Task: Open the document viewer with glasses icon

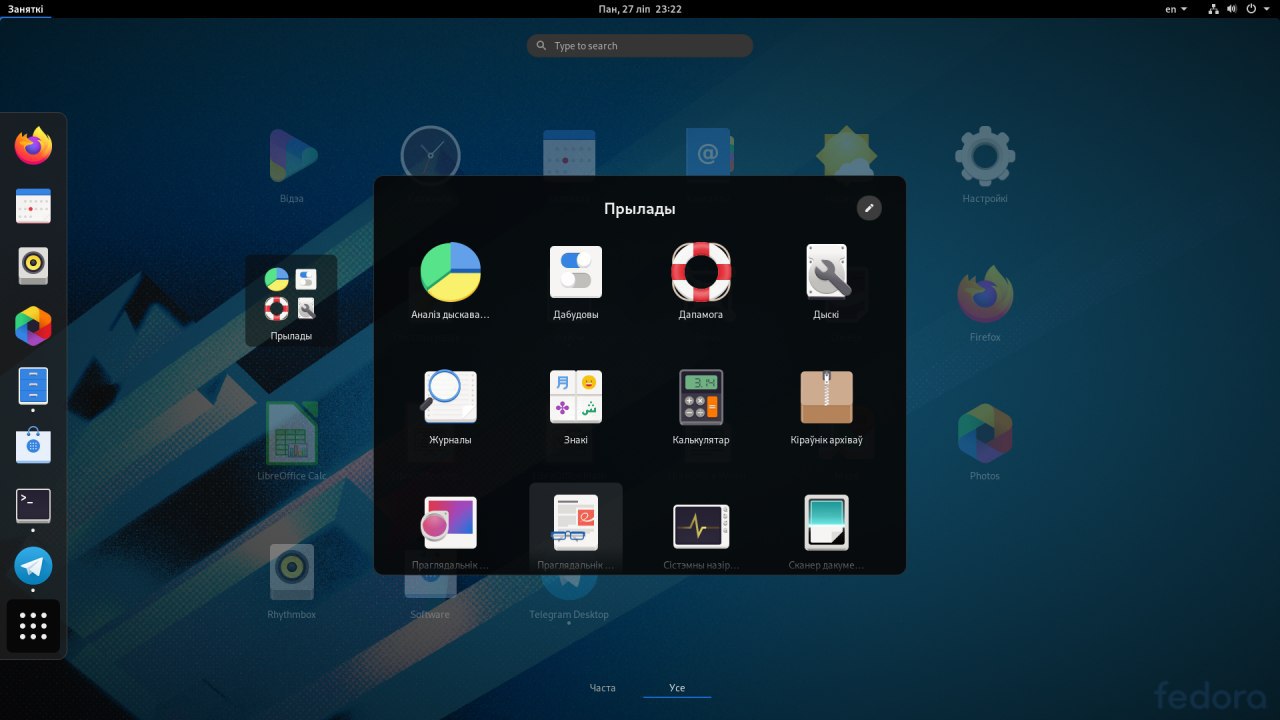Action: click(x=576, y=529)
